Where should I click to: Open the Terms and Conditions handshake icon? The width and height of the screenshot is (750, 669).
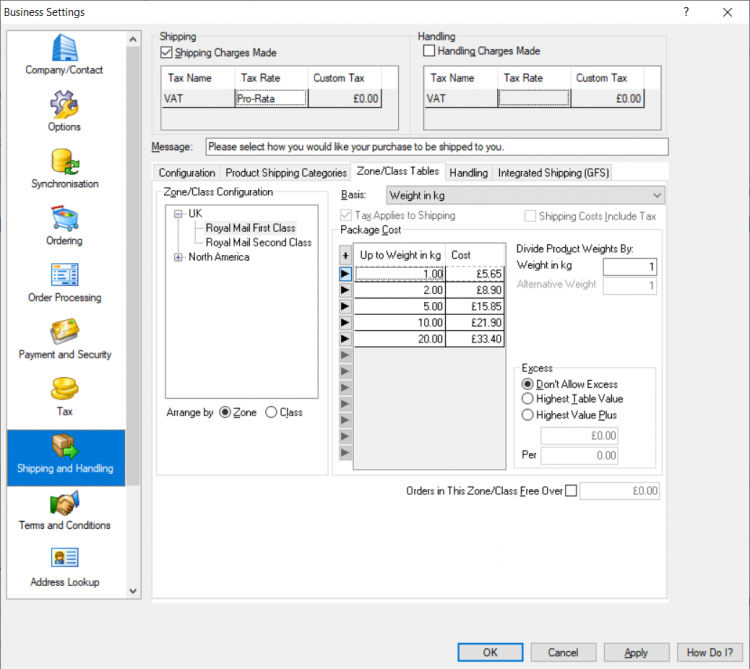tap(65, 502)
